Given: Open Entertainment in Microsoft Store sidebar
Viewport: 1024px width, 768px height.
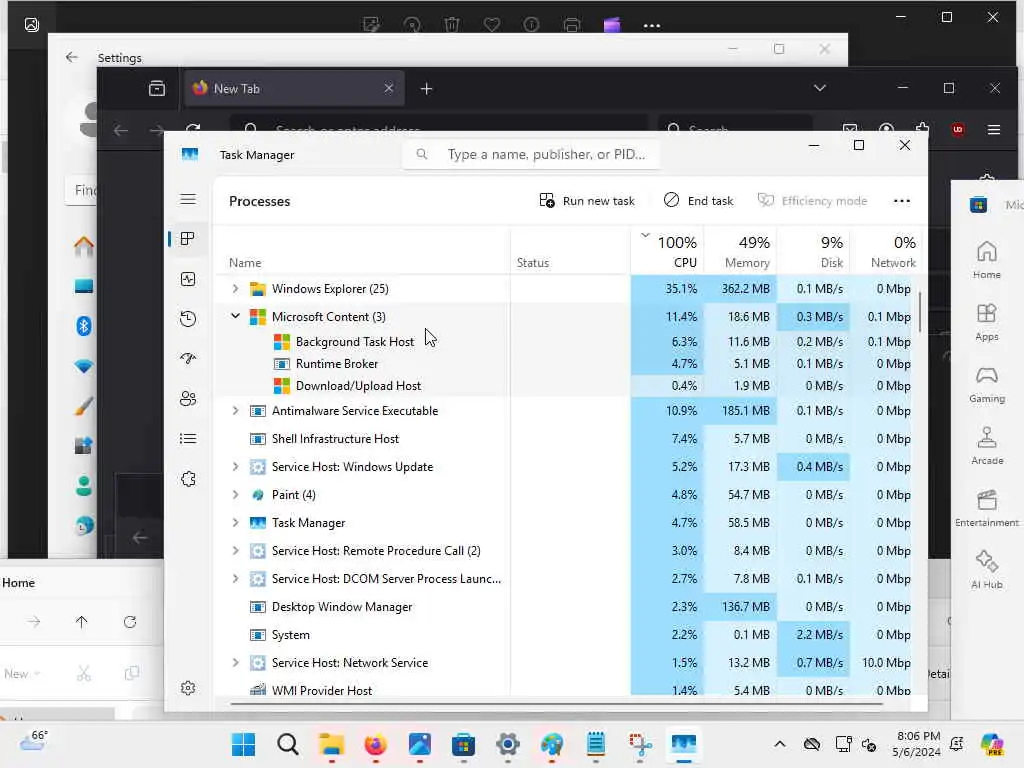Looking at the screenshot, I should click(986, 508).
